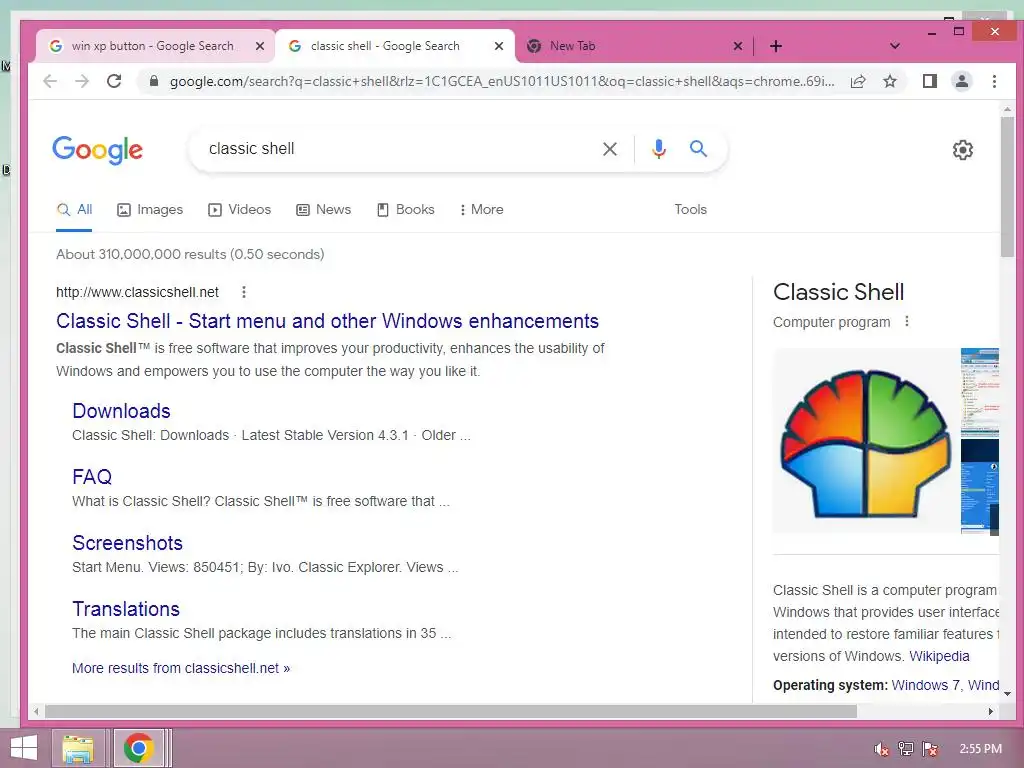
Task: Go back to the previous page
Action: [50, 81]
